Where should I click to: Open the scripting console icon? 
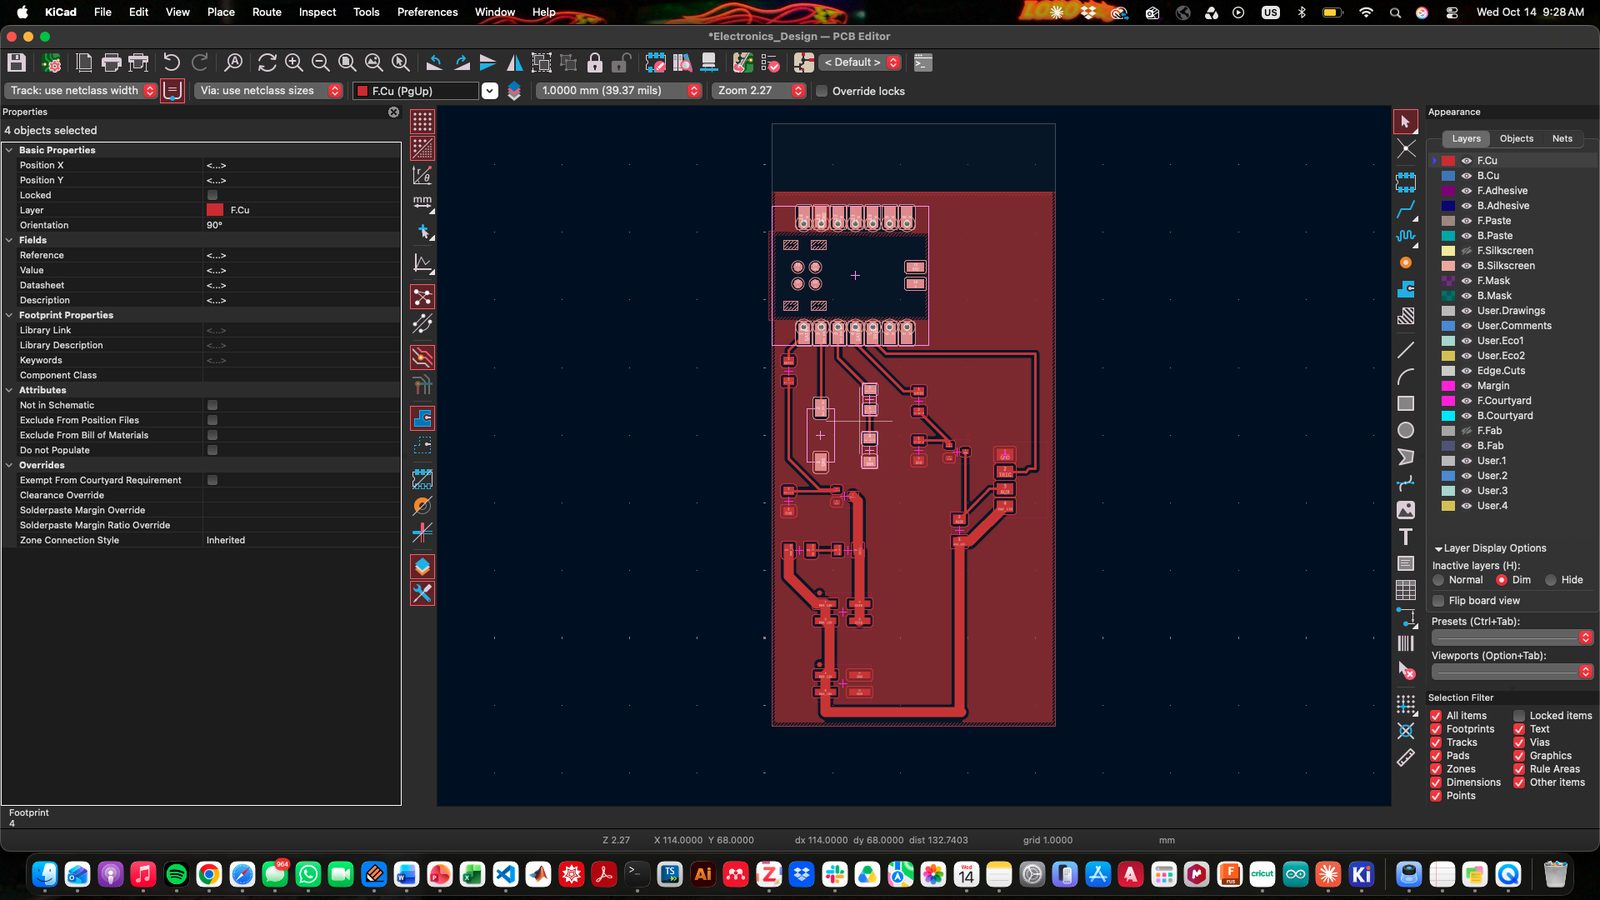(x=923, y=63)
